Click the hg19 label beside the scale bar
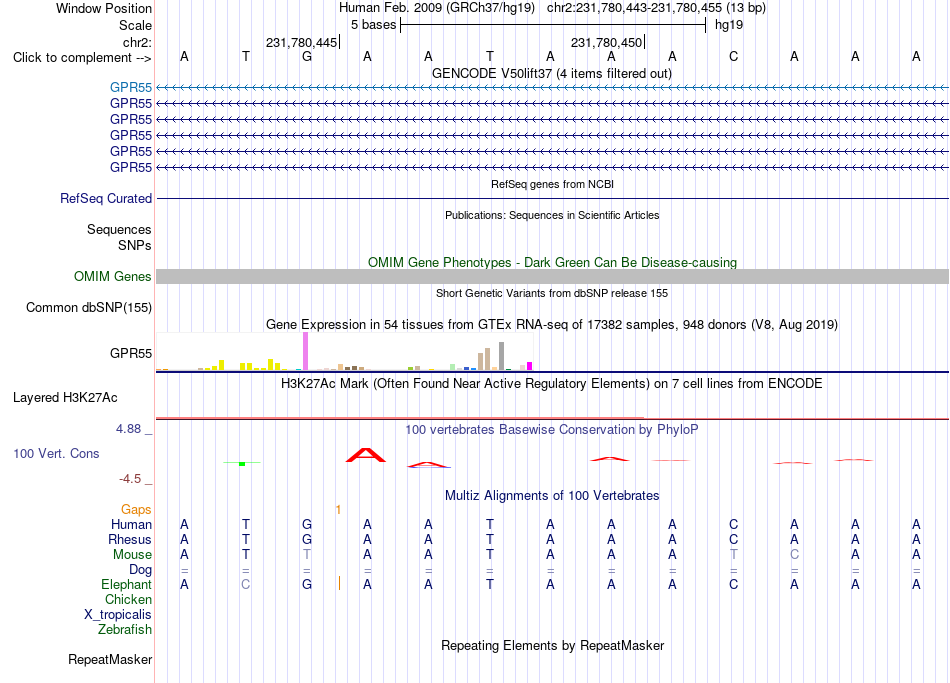This screenshot has width=950, height=683. 729,25
